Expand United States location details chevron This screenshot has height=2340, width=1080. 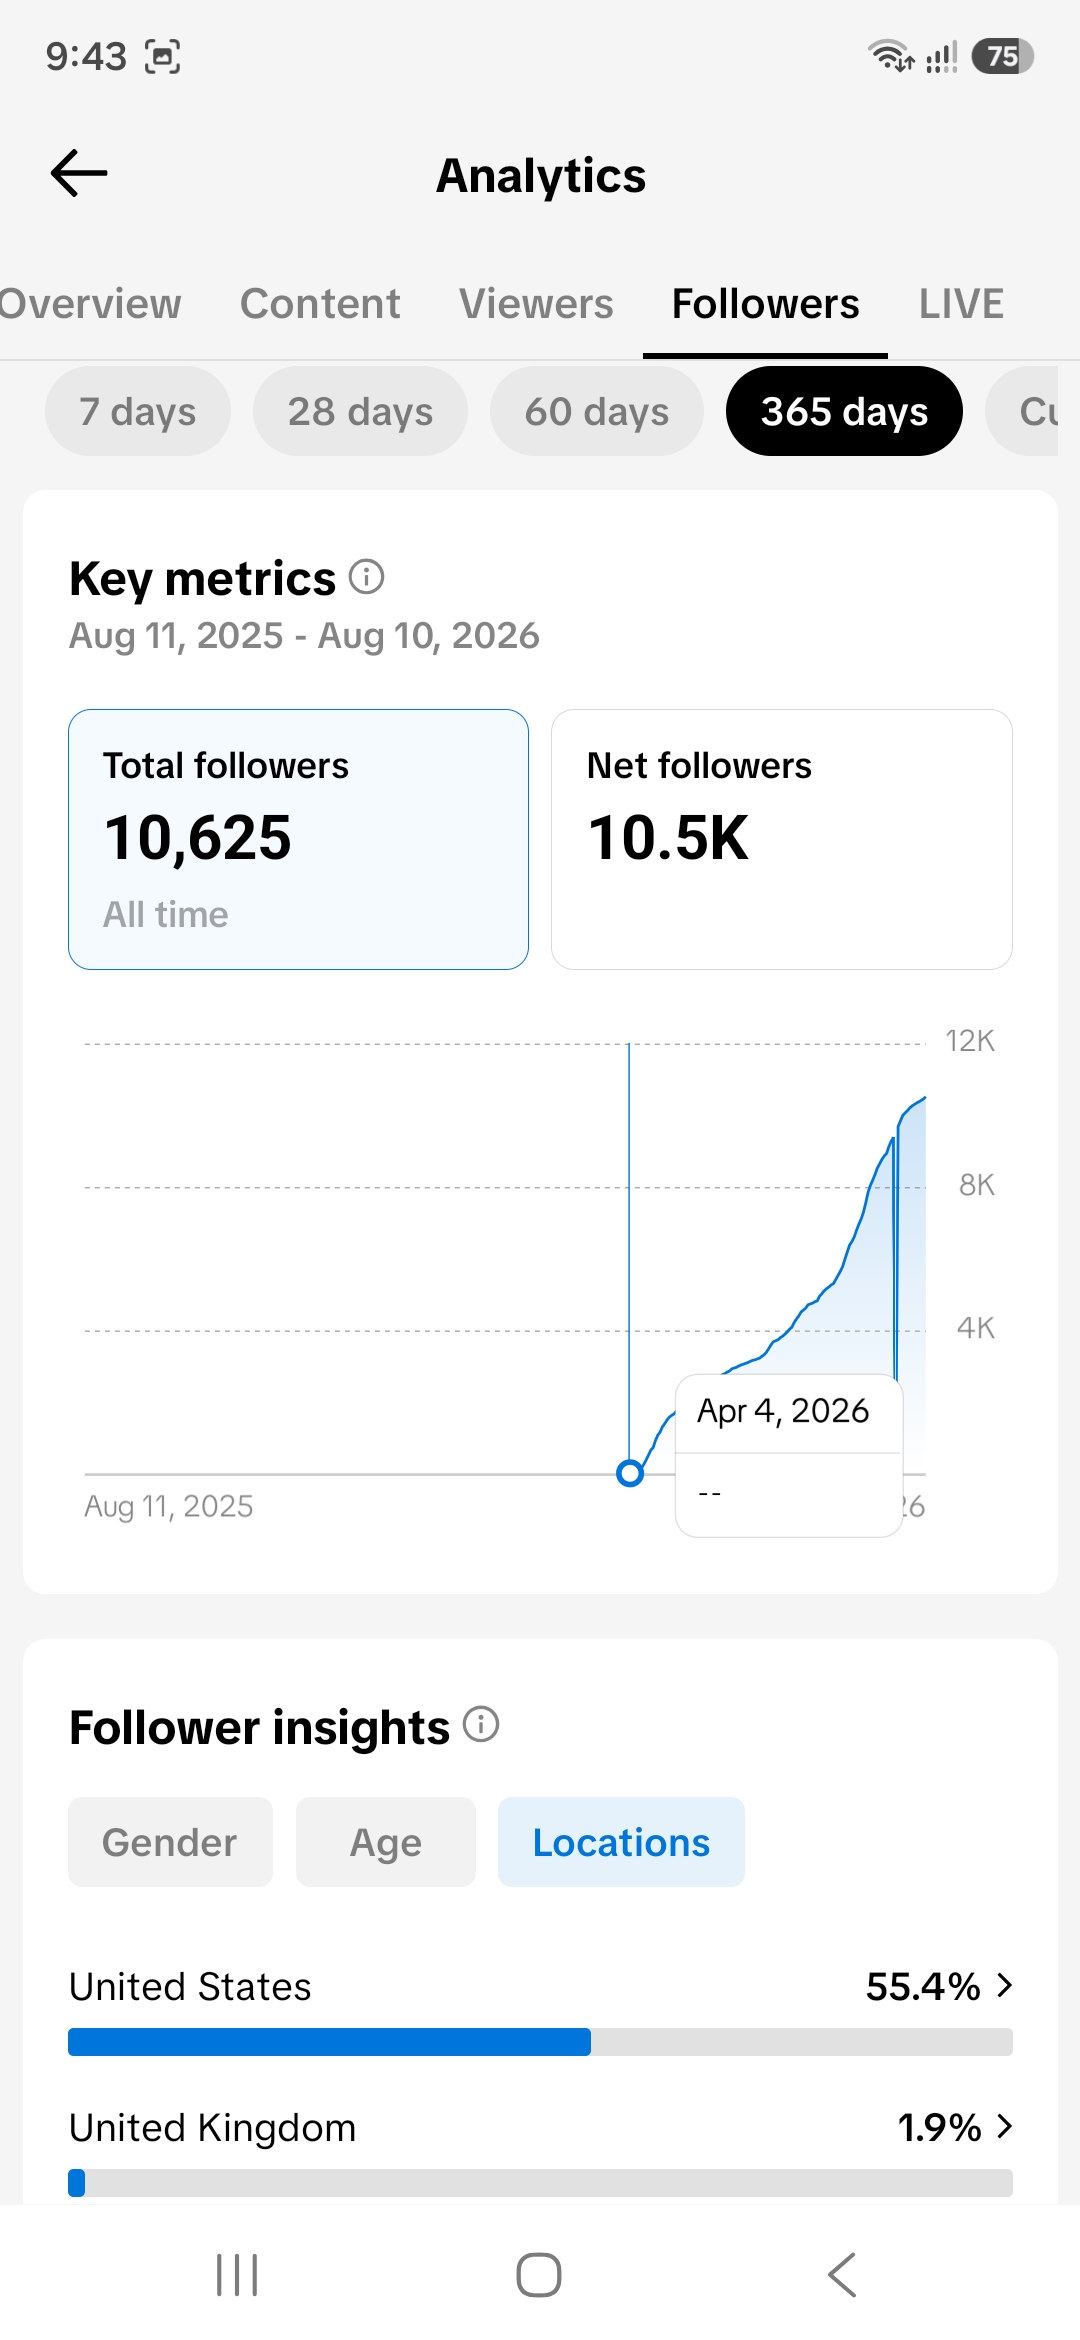pyautogui.click(x=1005, y=1985)
